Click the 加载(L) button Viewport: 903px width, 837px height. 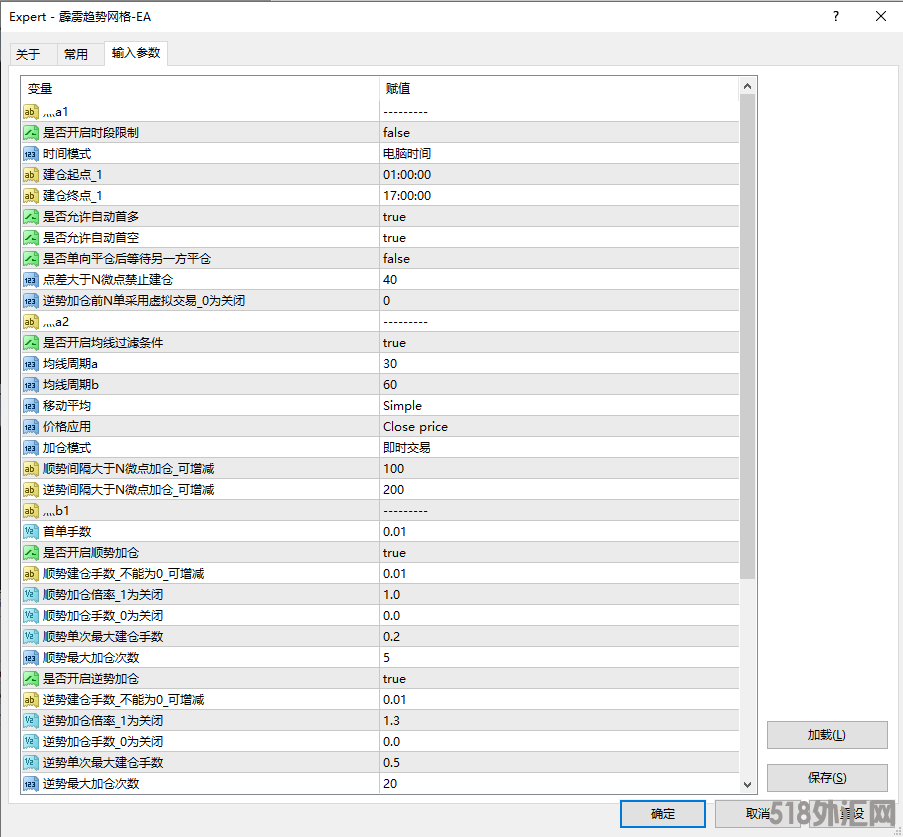(x=826, y=735)
